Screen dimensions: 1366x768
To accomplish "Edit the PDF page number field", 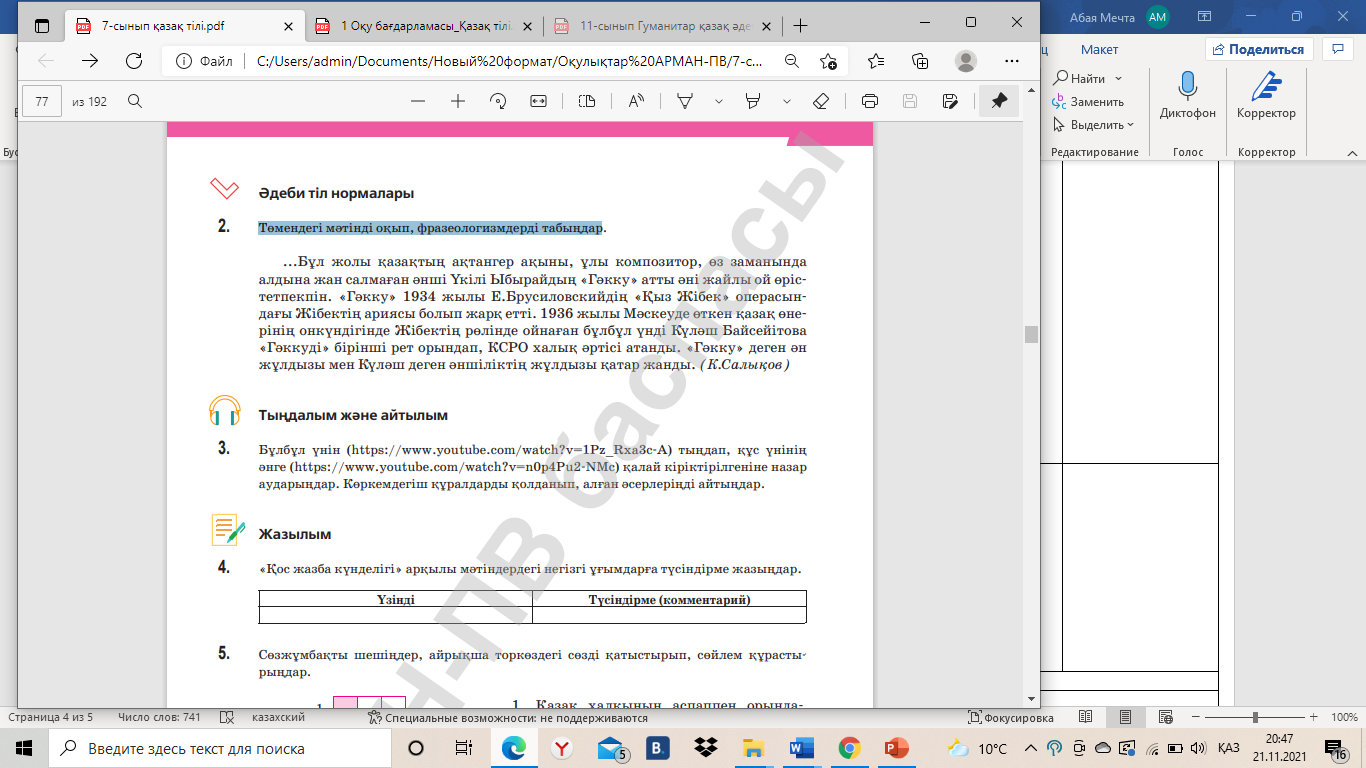I will coord(42,102).
